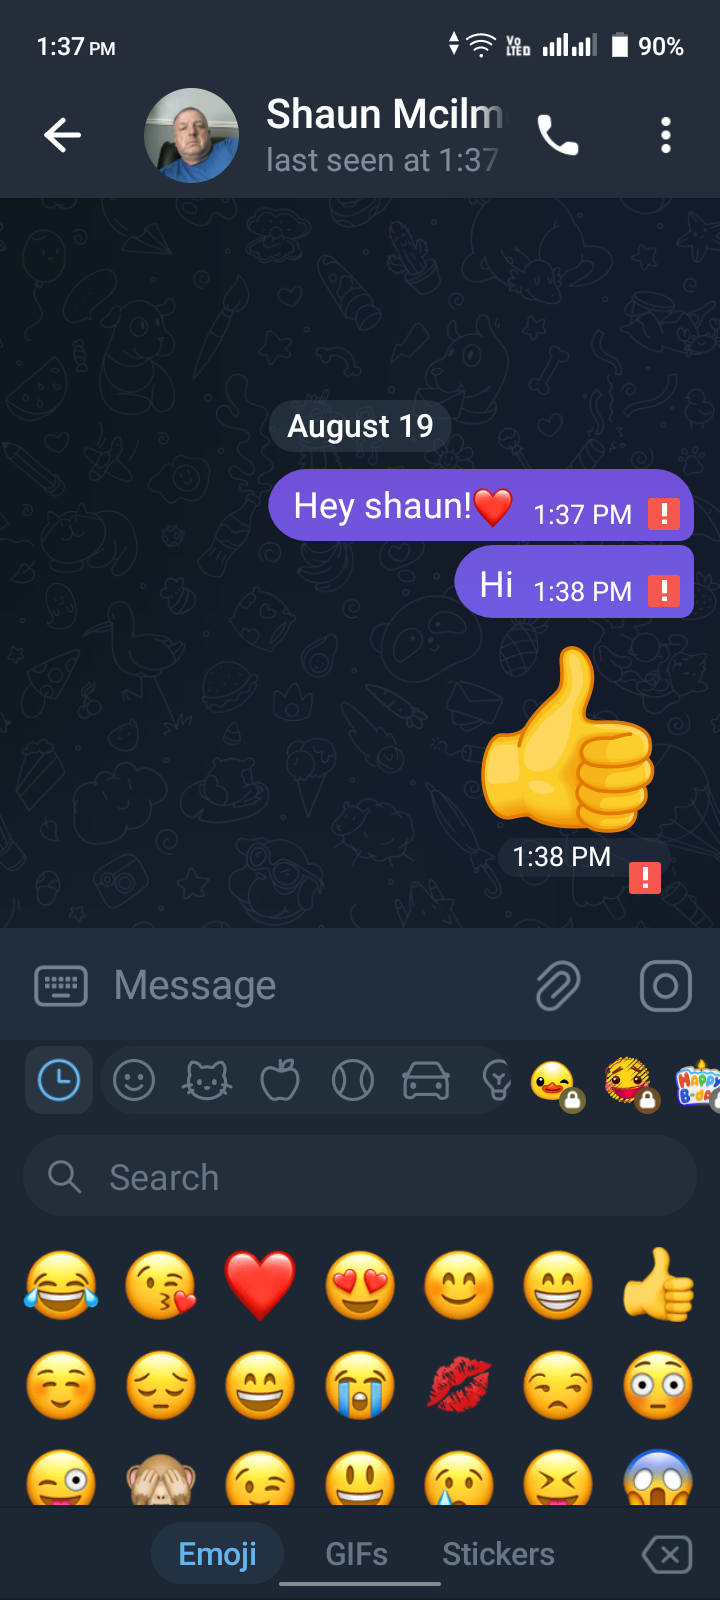Screen dimensions: 720x1600
Task: Insert the red heart emoji
Action: point(260,1284)
